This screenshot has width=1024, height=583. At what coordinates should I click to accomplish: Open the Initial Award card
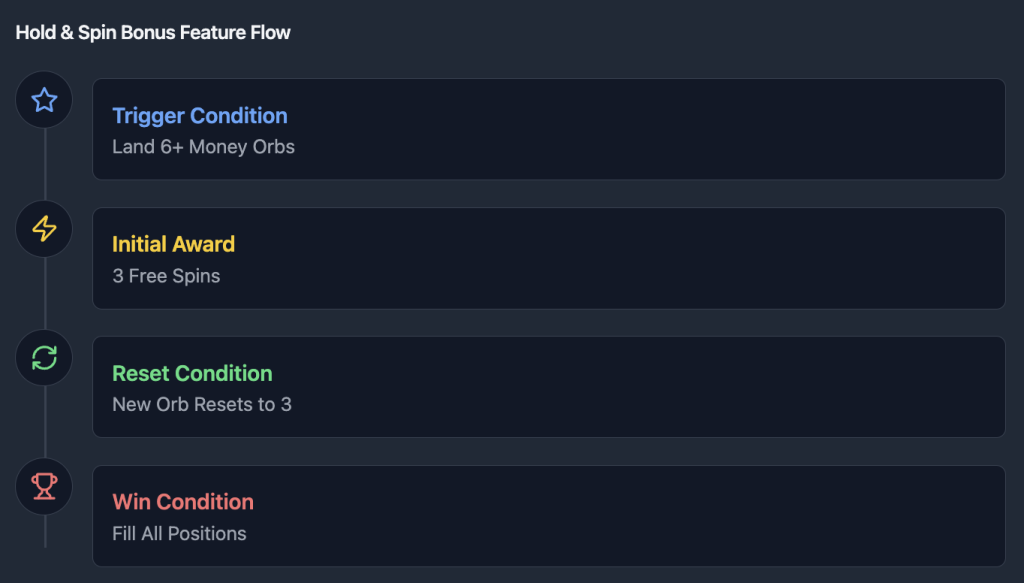pyautogui.click(x=549, y=258)
